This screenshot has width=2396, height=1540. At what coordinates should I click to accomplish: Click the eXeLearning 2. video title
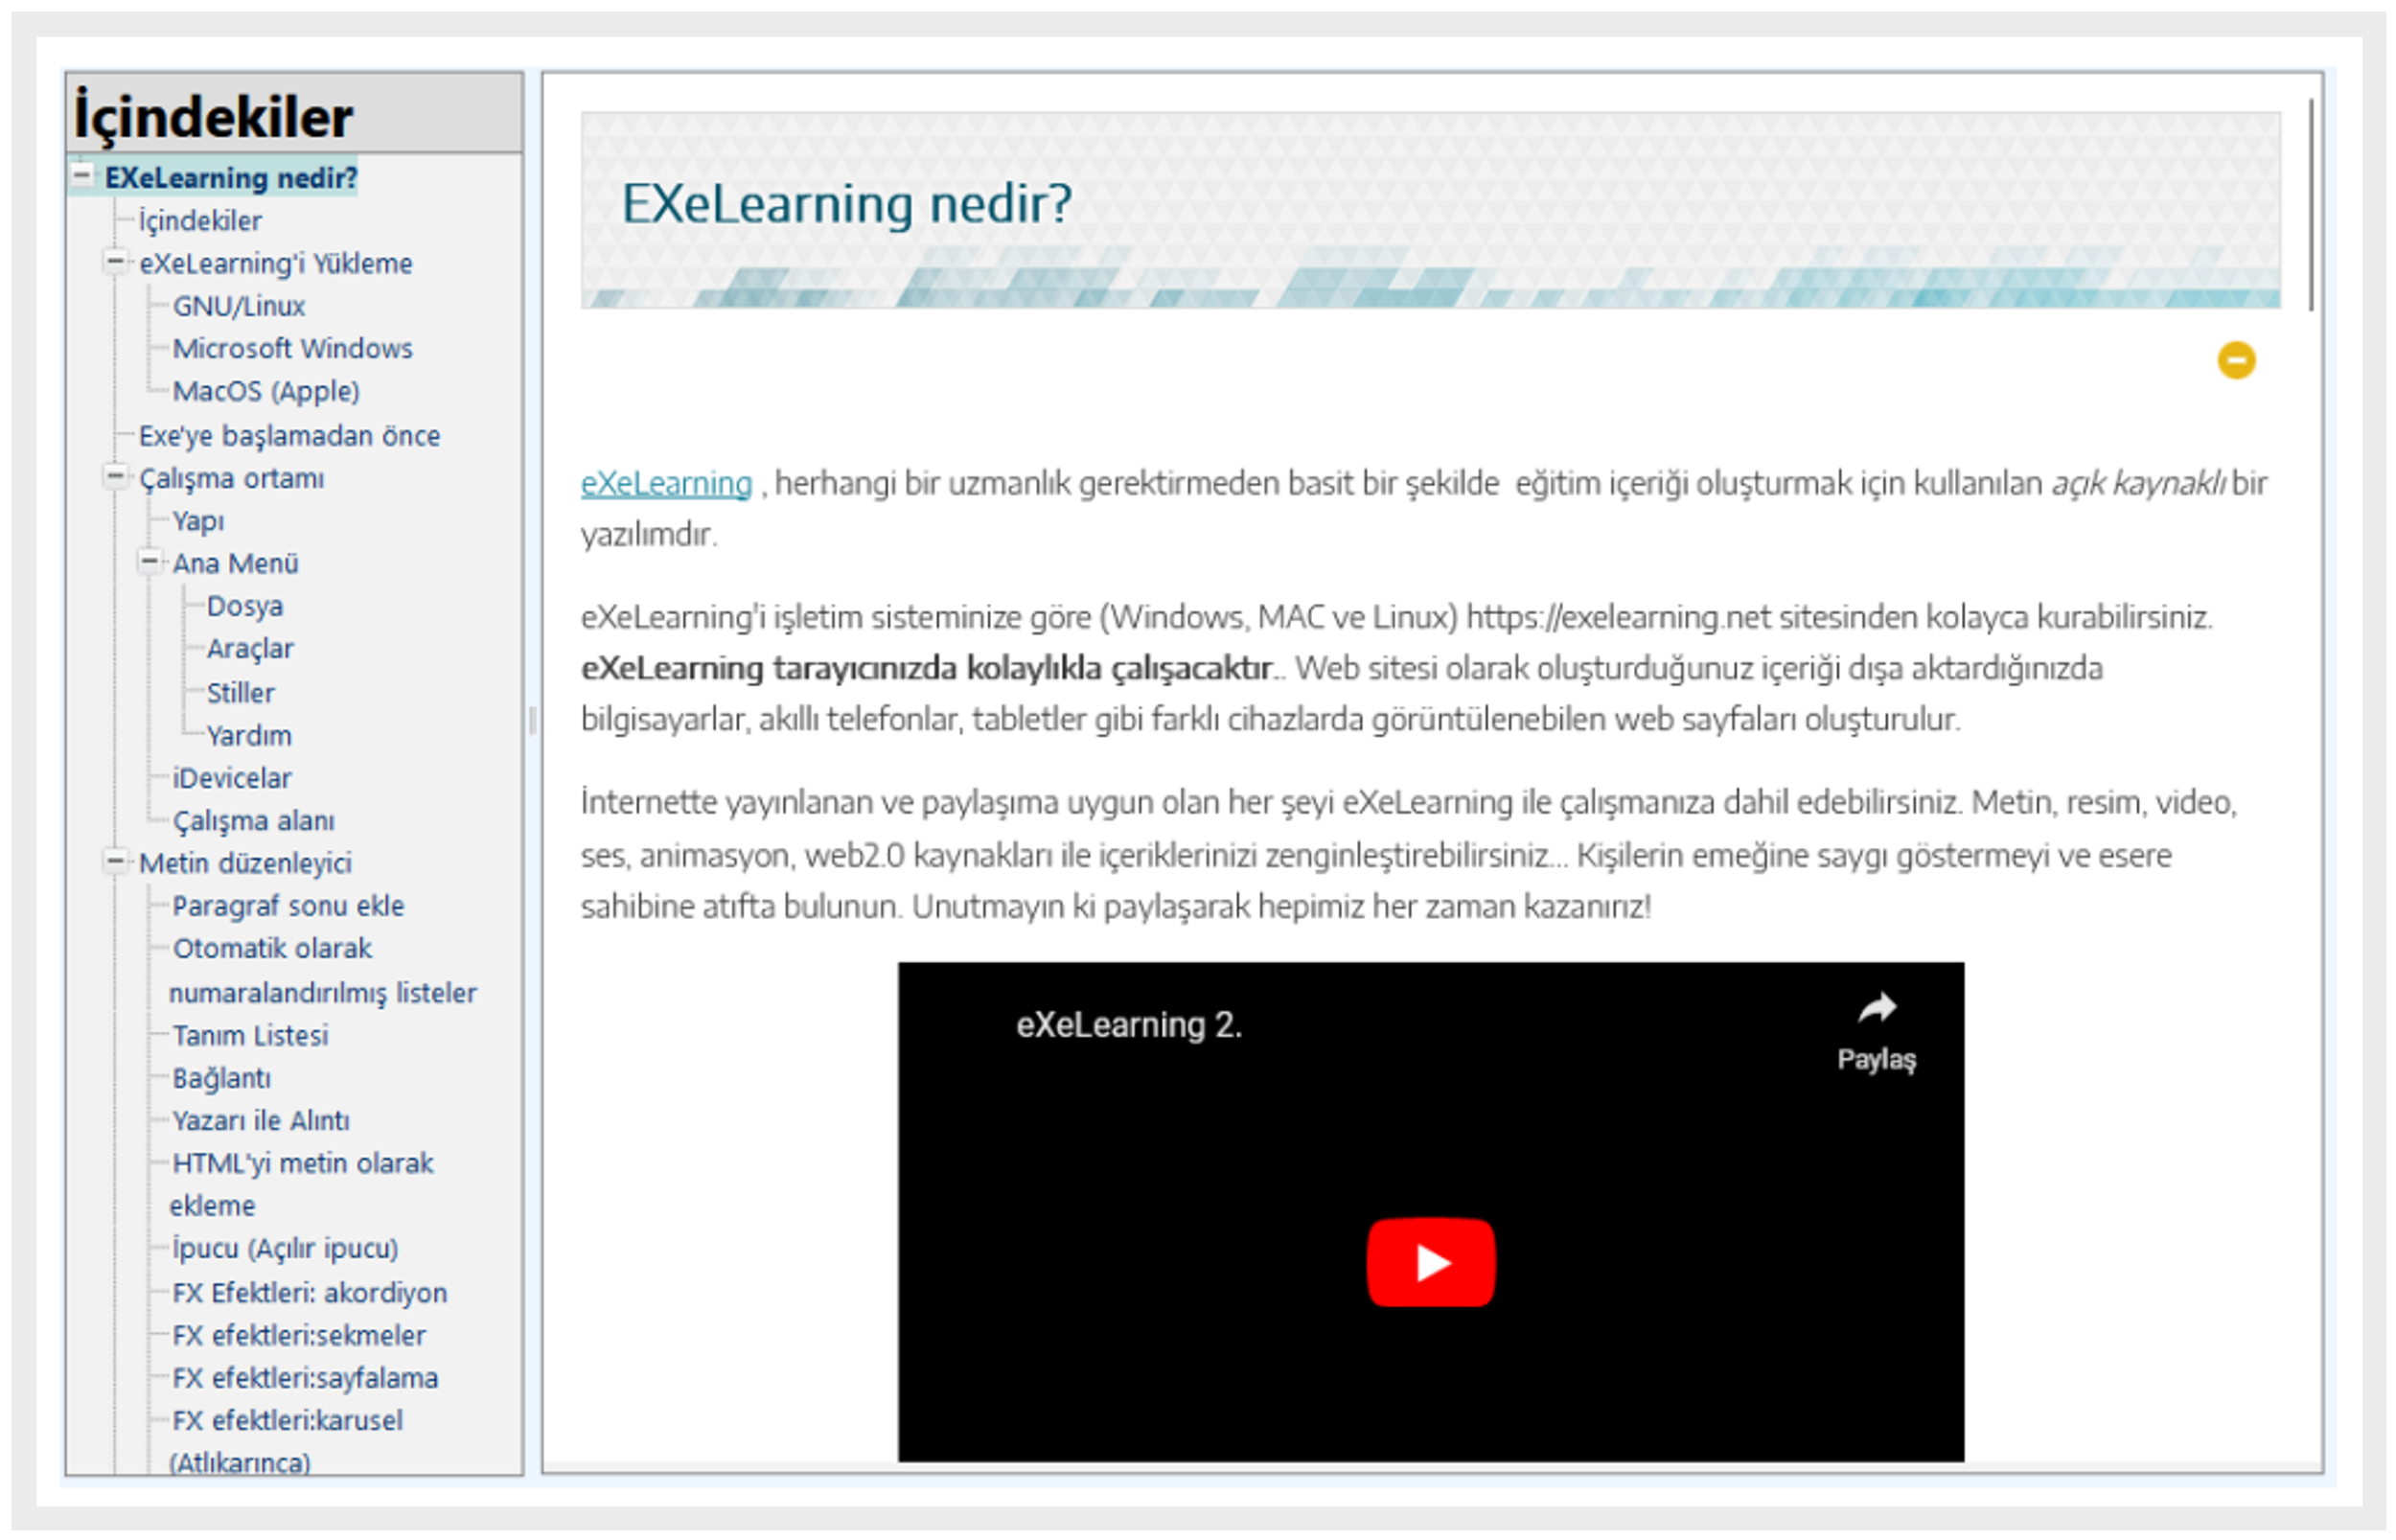pos(1128,1024)
